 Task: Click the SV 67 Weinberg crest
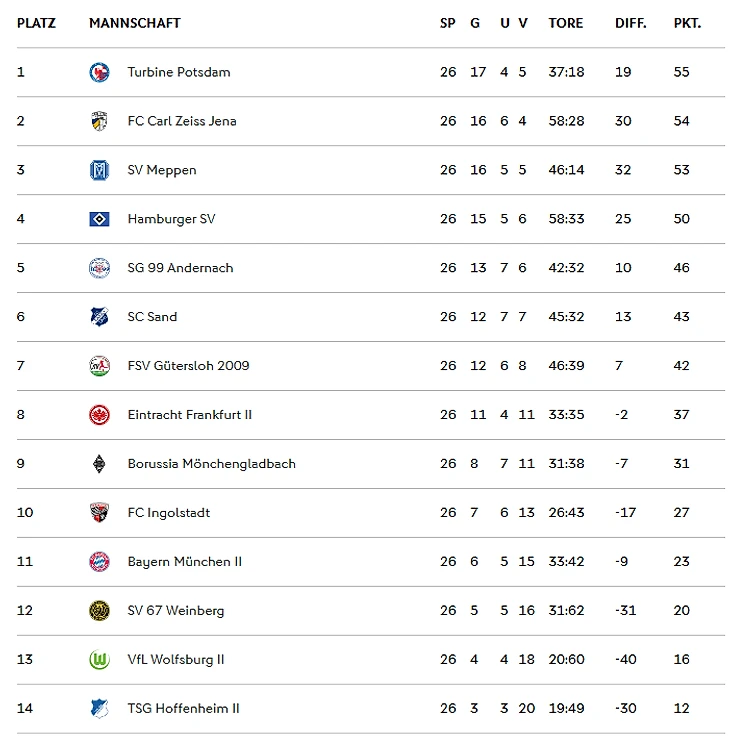coord(99,611)
